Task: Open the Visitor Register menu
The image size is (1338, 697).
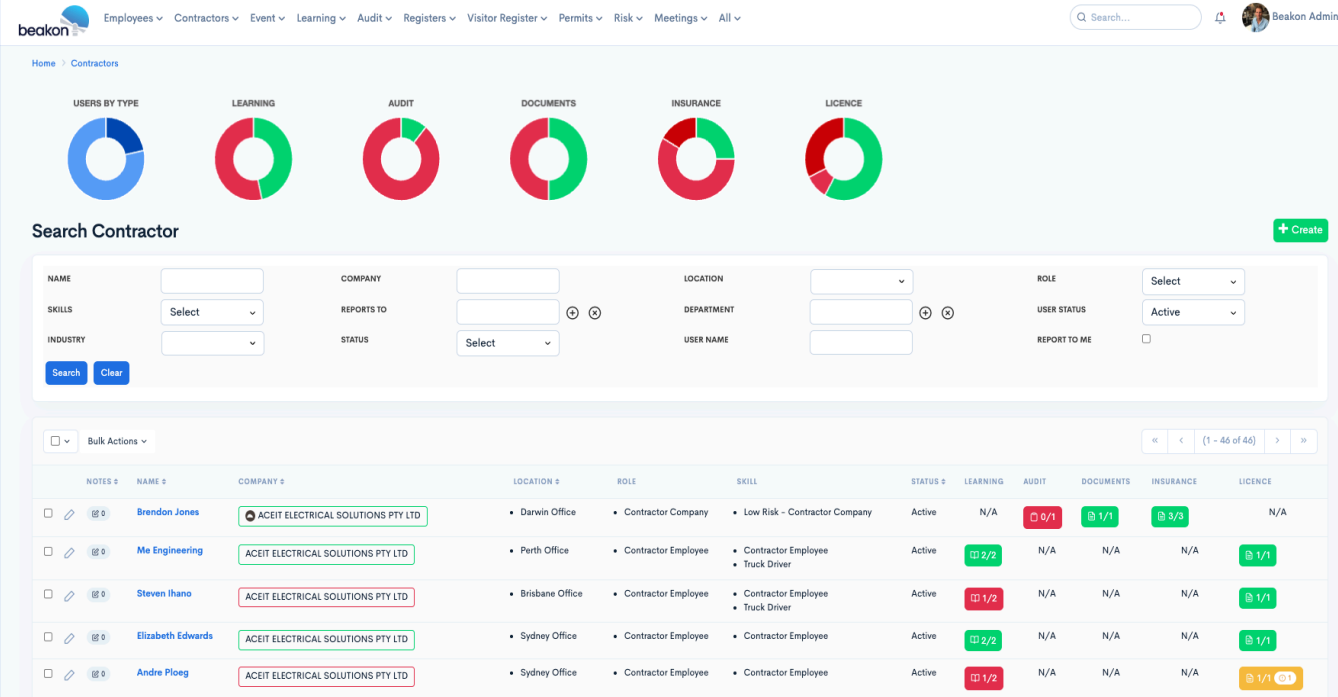Action: click(507, 18)
